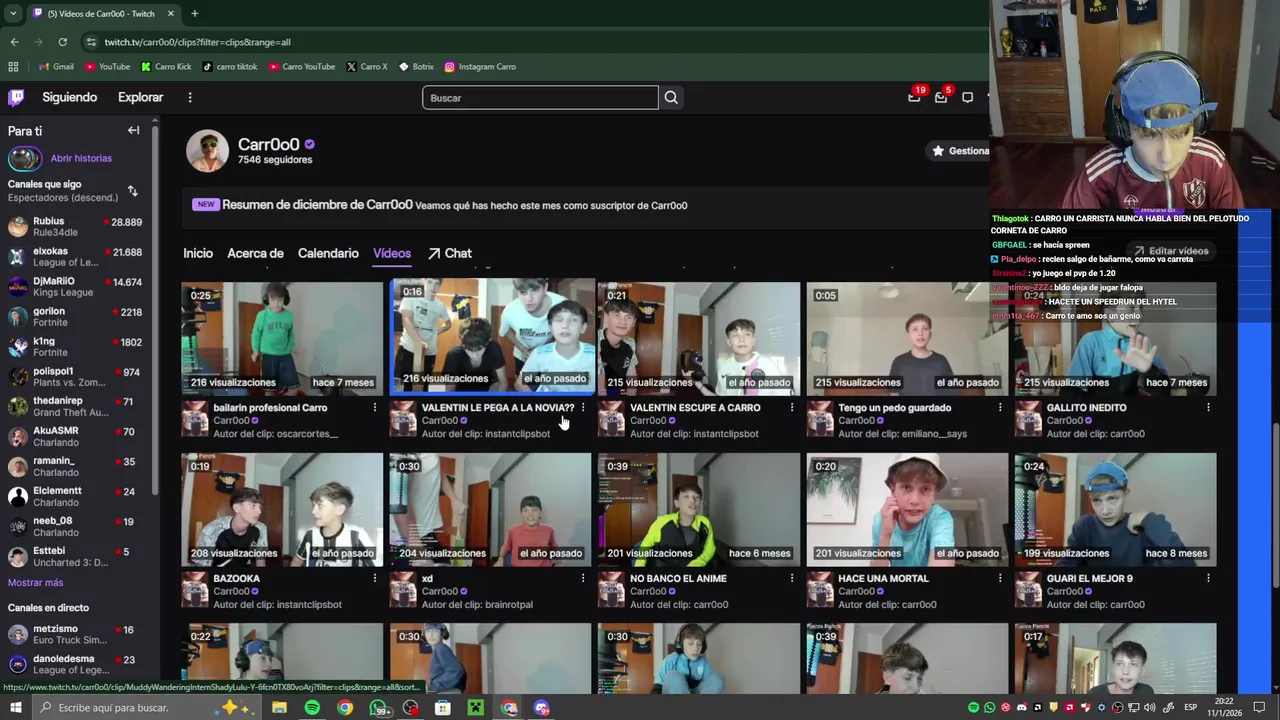Viewport: 1280px width, 720px height.
Task: Open the Chat pop-out tab
Action: (450, 254)
